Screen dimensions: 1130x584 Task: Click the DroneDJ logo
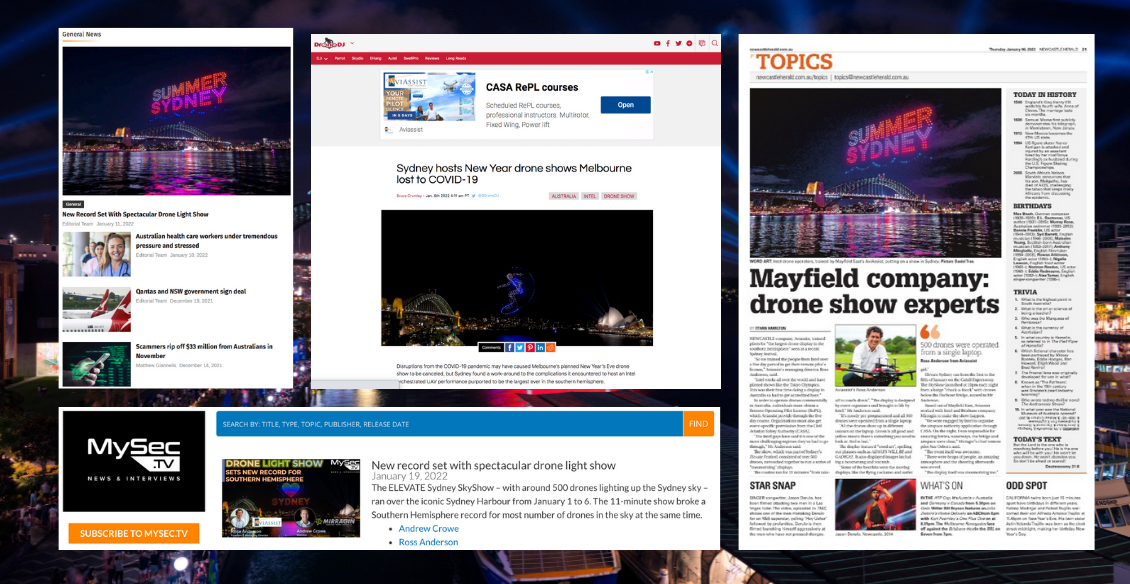331,43
